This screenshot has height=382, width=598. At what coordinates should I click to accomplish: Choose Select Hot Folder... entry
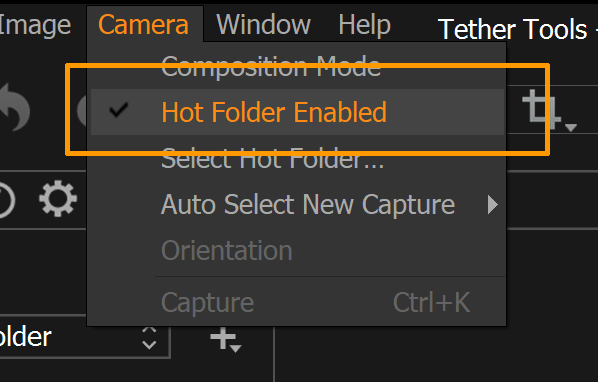pos(272,158)
